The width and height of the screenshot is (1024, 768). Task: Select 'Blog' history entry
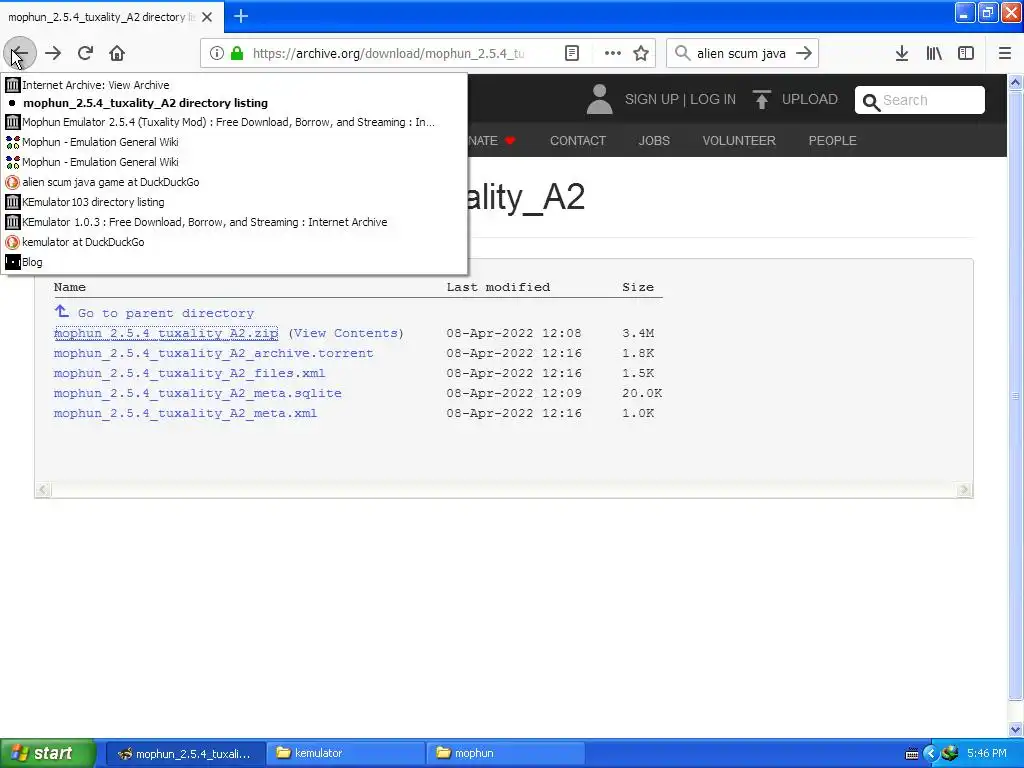[x=234, y=263]
